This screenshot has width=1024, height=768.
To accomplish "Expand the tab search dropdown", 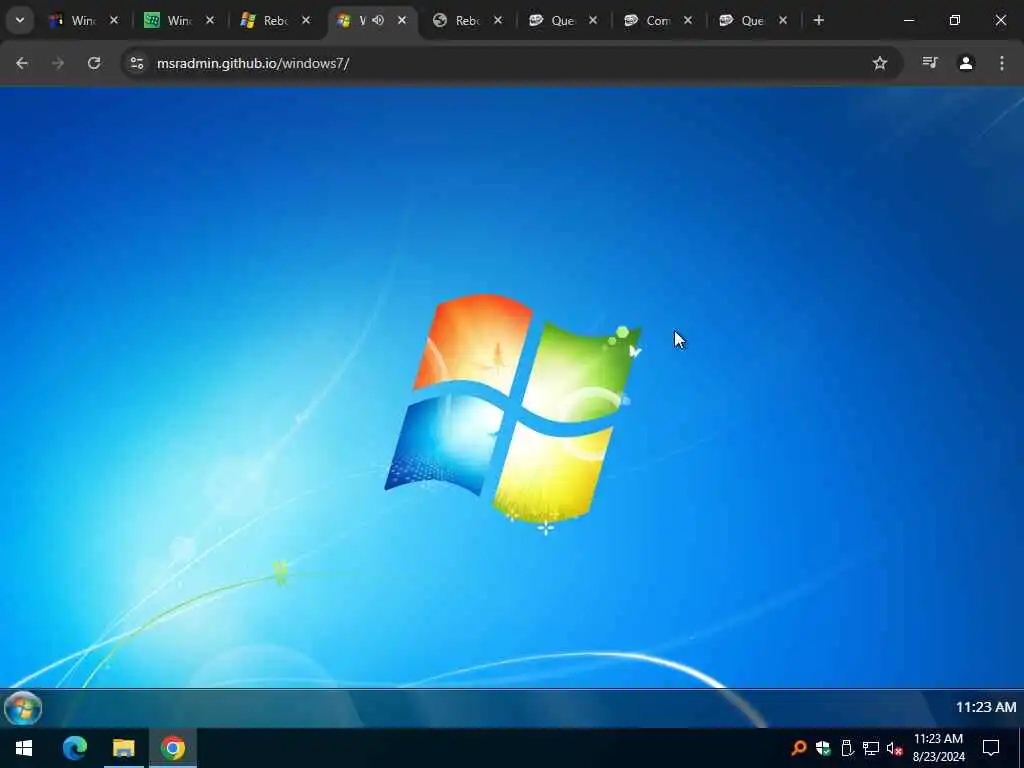I will (x=20, y=20).
